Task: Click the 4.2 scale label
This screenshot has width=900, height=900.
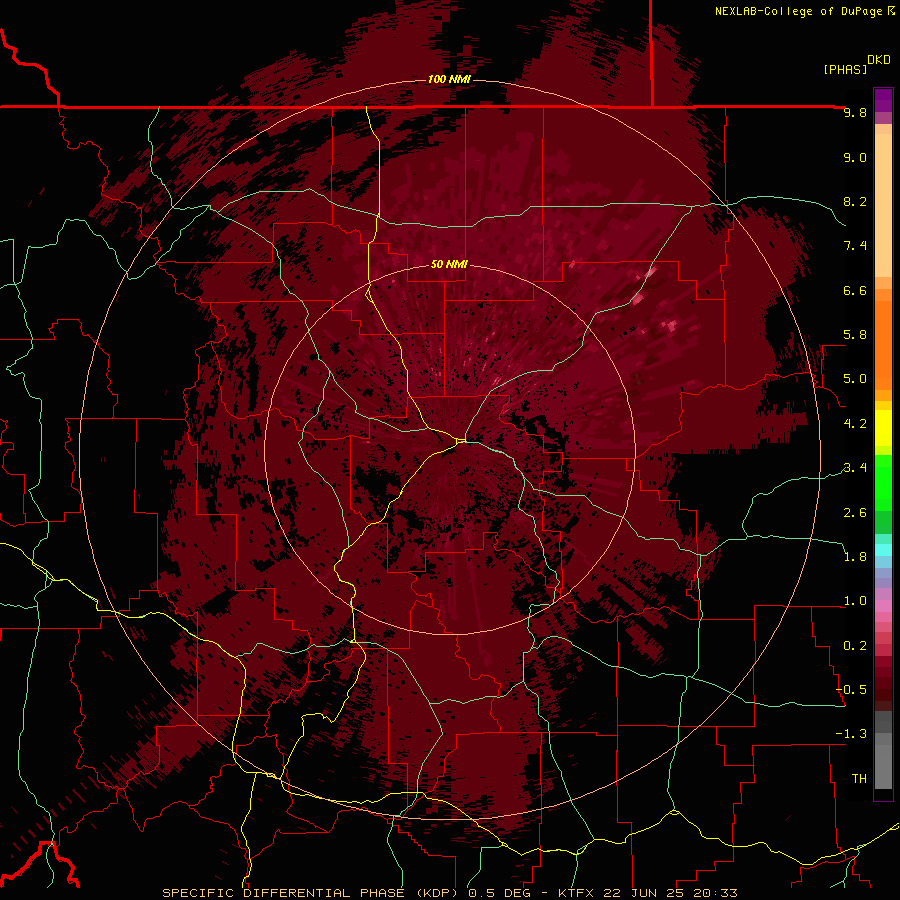Action: coord(855,424)
